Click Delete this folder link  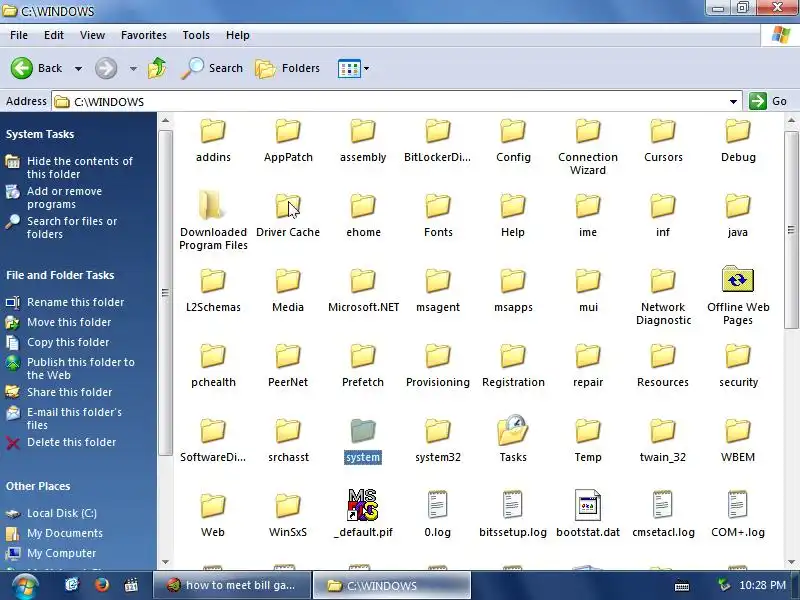pos(71,442)
